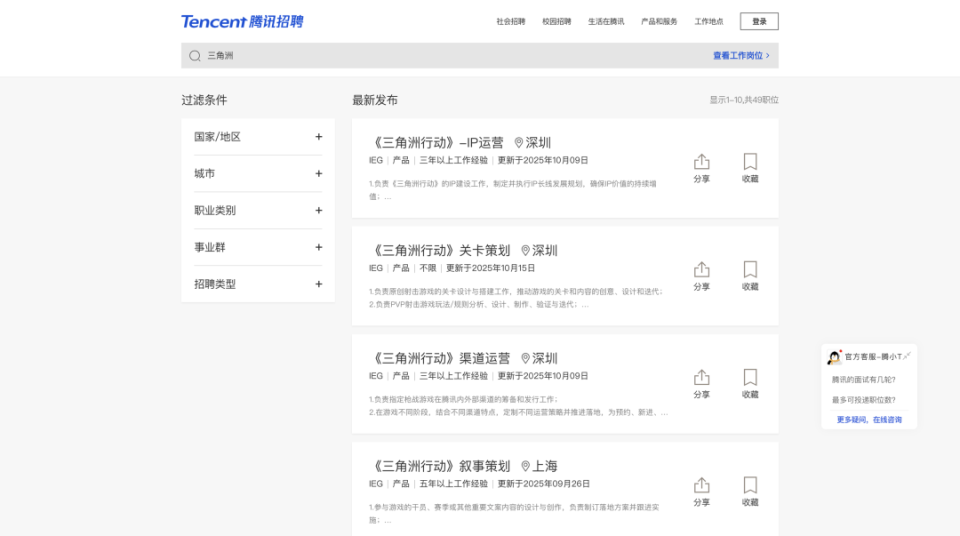Click the search magnifier icon

pyautogui.click(x=195, y=56)
